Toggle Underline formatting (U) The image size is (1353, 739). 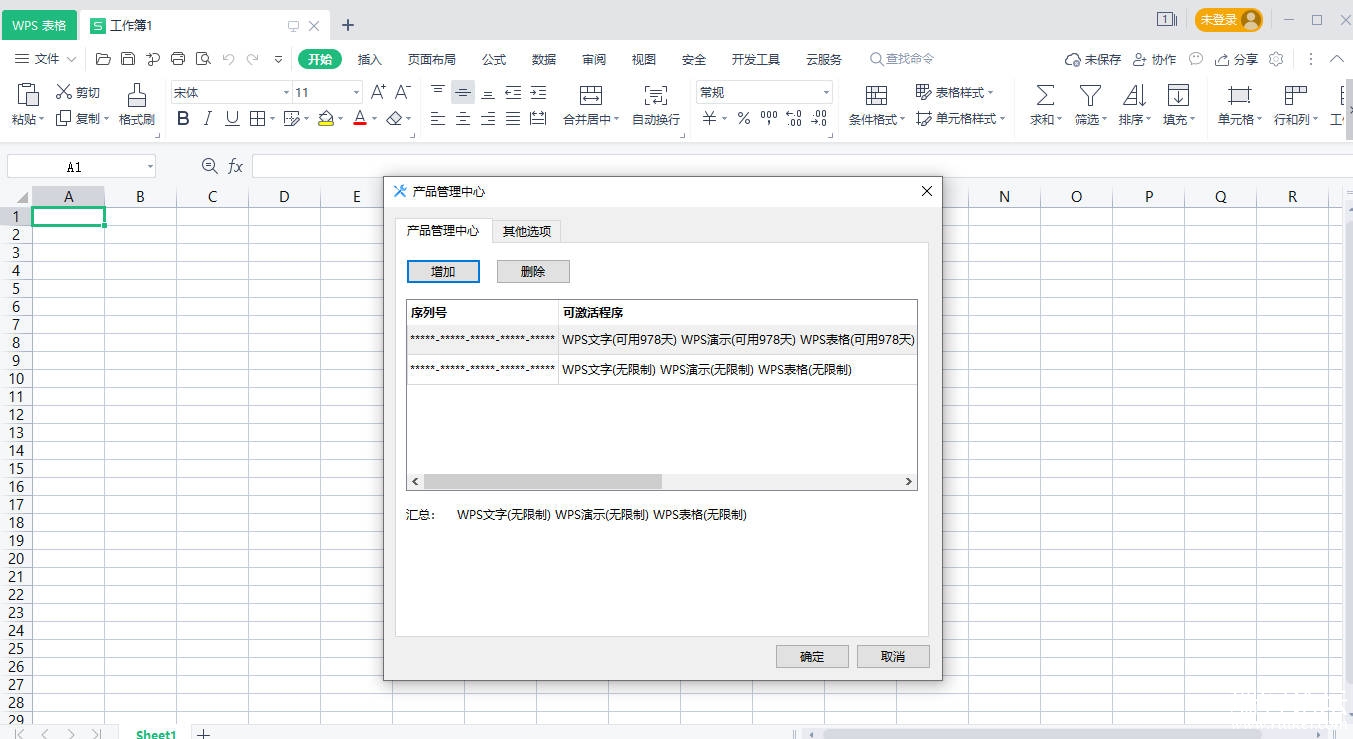pos(232,119)
